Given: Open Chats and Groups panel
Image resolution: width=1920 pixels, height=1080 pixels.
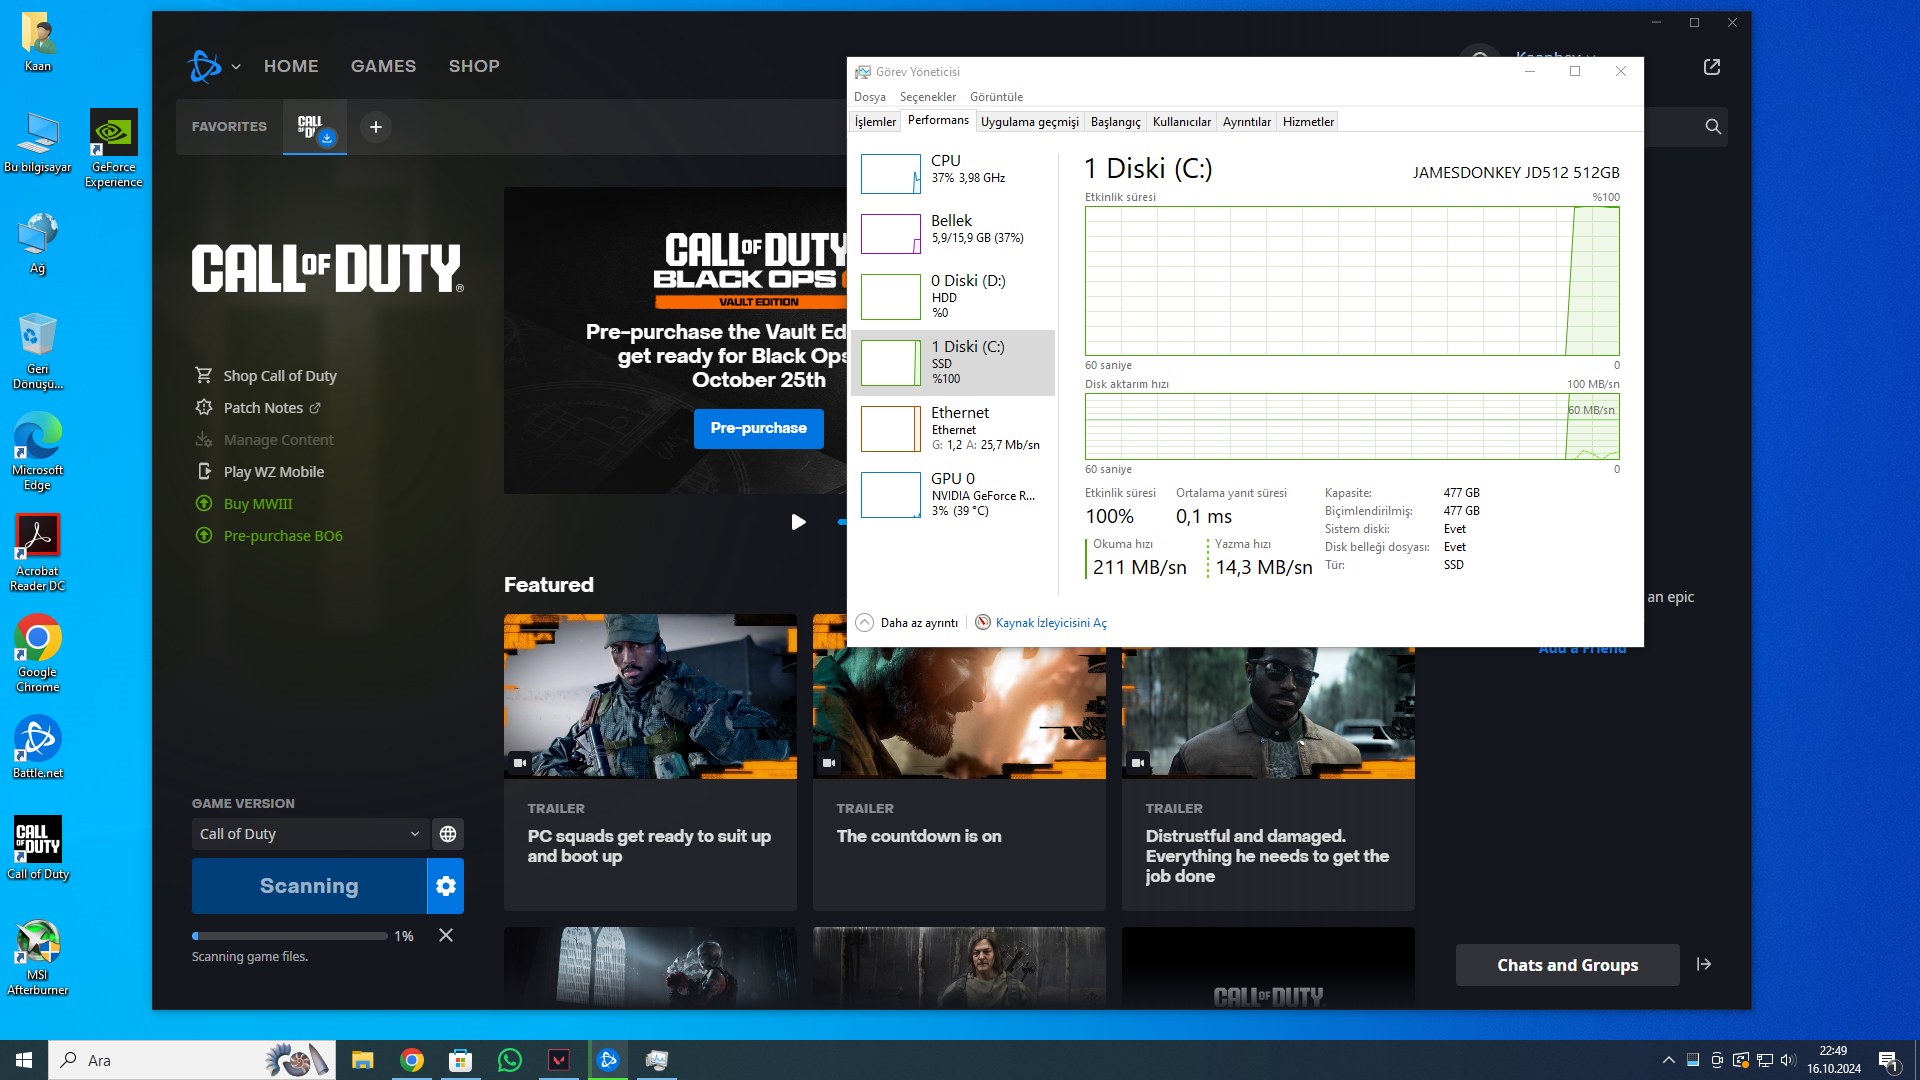Looking at the screenshot, I should click(x=1567, y=965).
